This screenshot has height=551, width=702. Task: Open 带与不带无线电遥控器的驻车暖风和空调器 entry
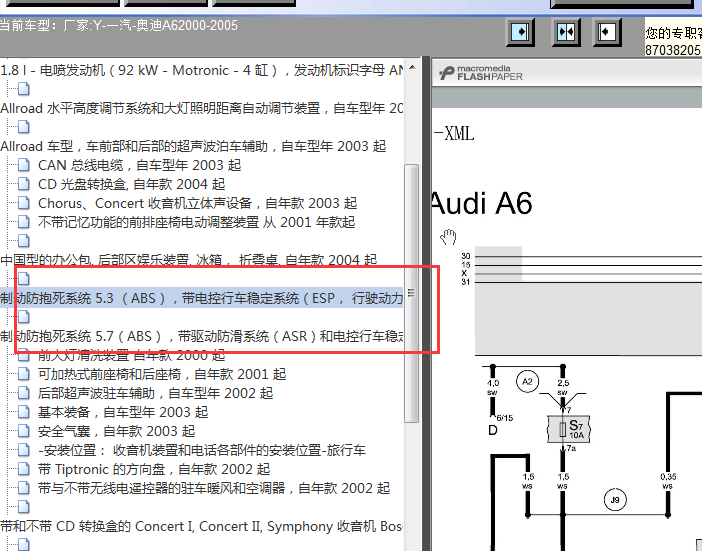click(x=214, y=488)
